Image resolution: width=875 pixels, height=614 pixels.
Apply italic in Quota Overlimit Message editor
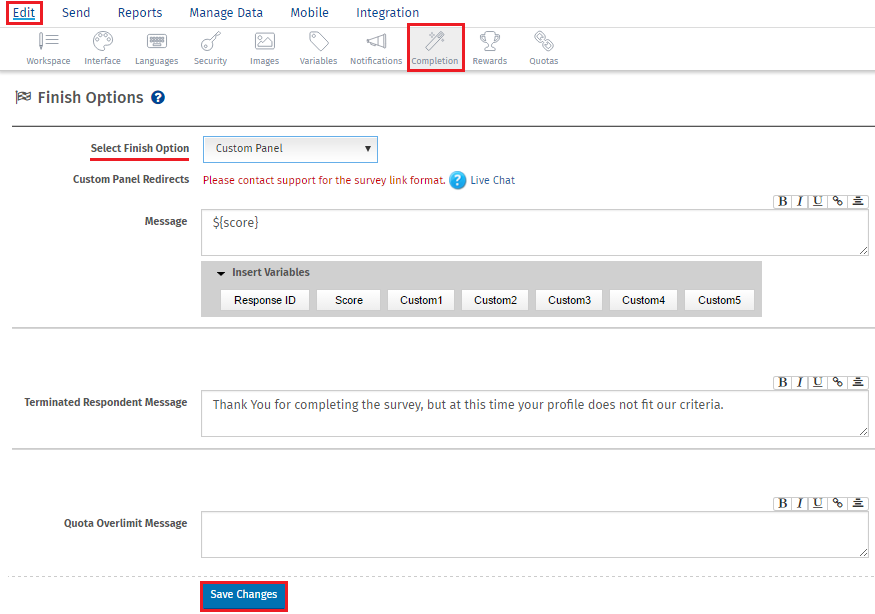click(800, 503)
